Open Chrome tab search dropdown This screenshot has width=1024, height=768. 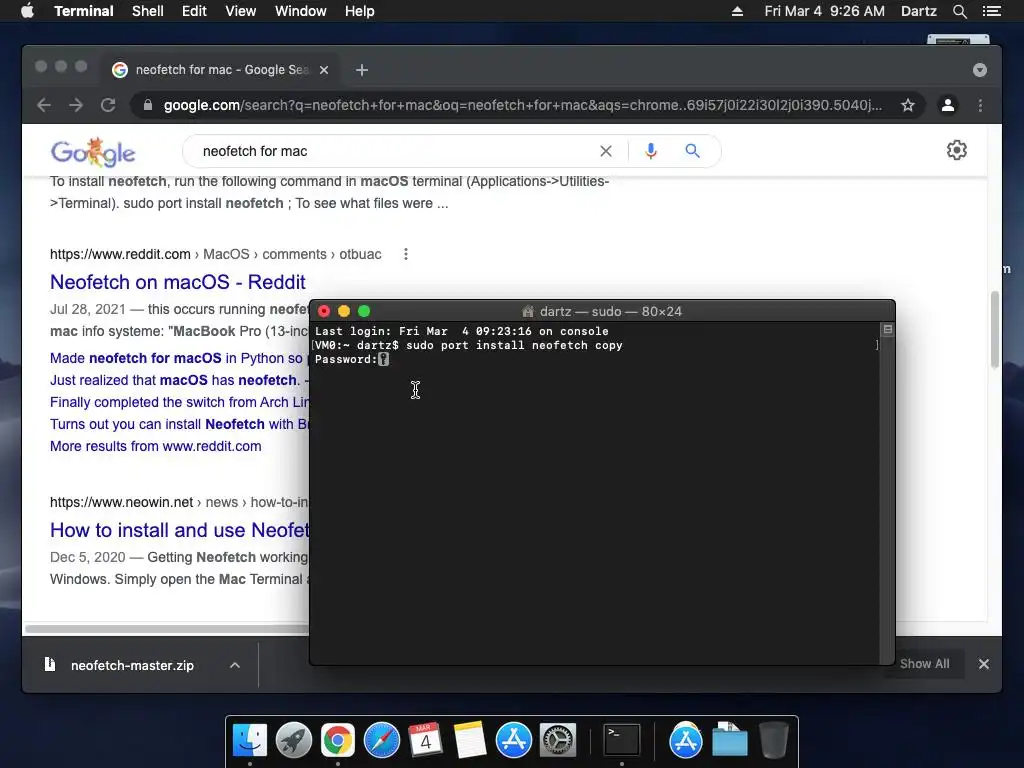(980, 70)
